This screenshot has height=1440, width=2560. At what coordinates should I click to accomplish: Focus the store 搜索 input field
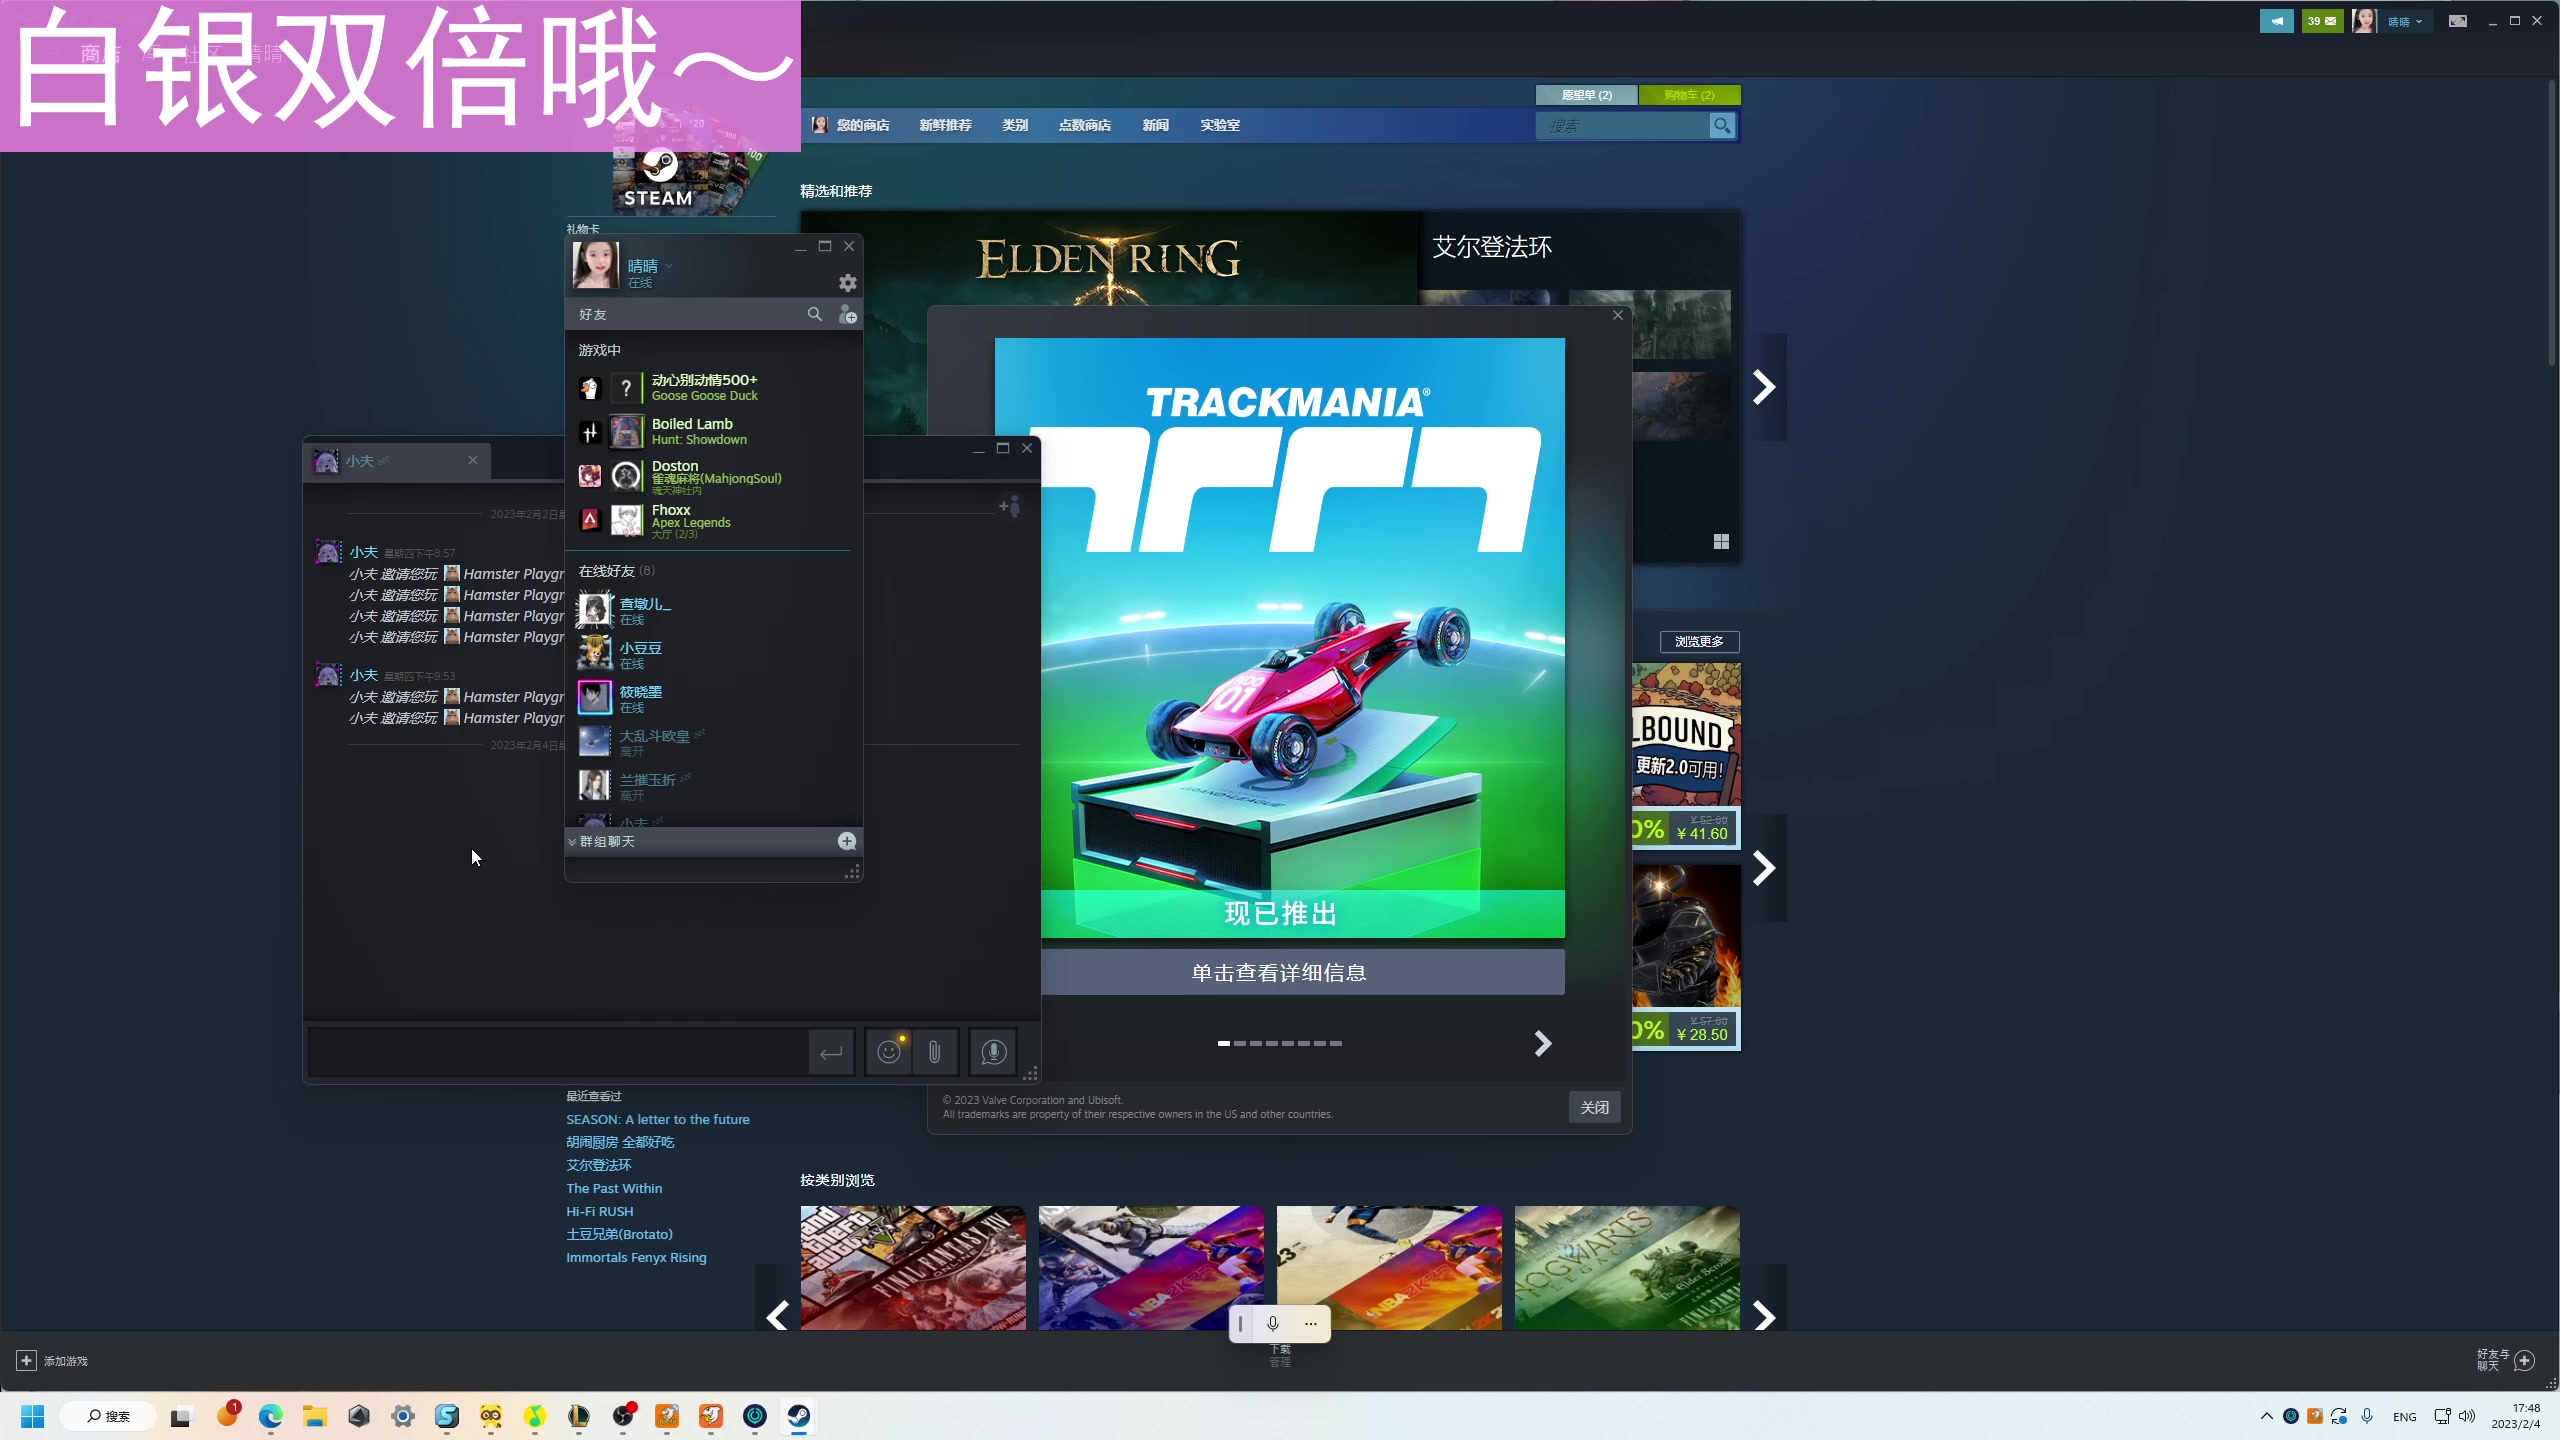click(1621, 125)
